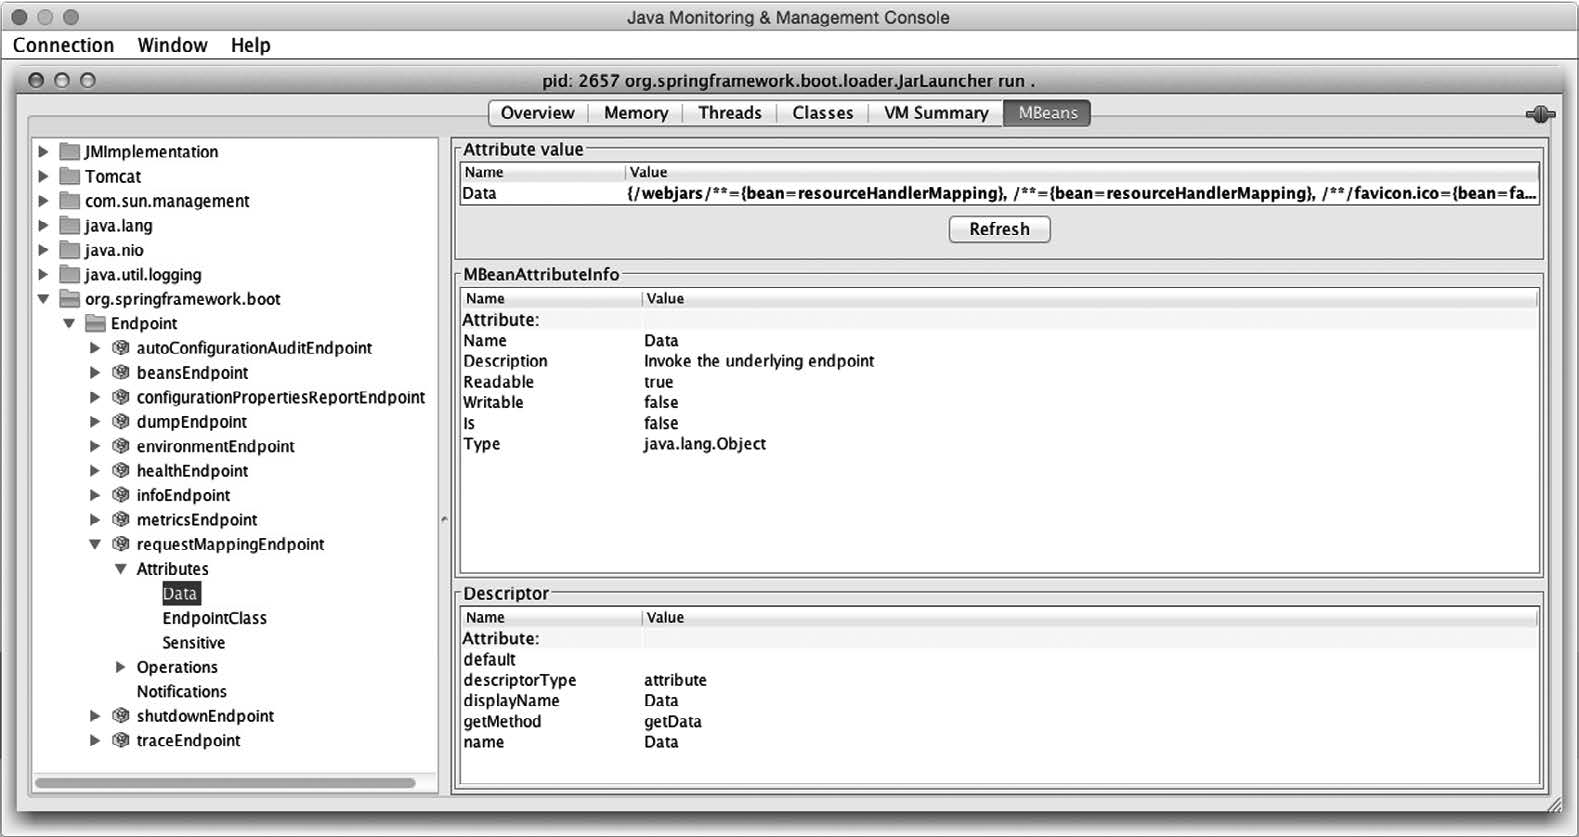The width and height of the screenshot is (1579, 837).
Task: Click the beansEndpoint MBean icon
Action: pos(120,373)
